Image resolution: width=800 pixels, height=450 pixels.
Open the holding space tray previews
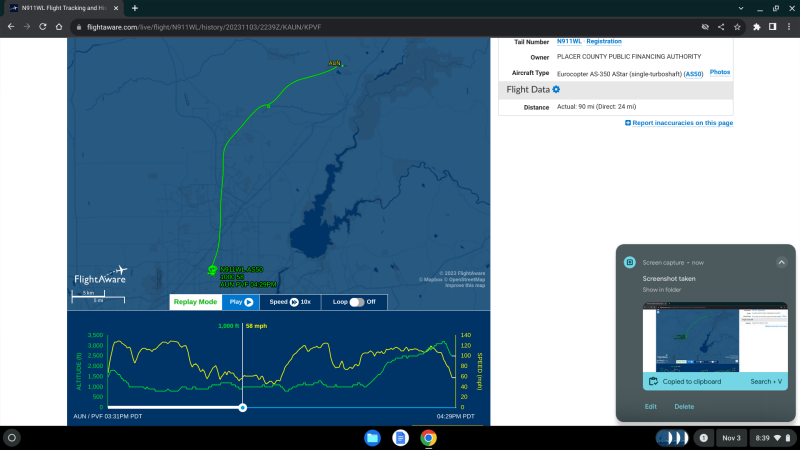672,438
